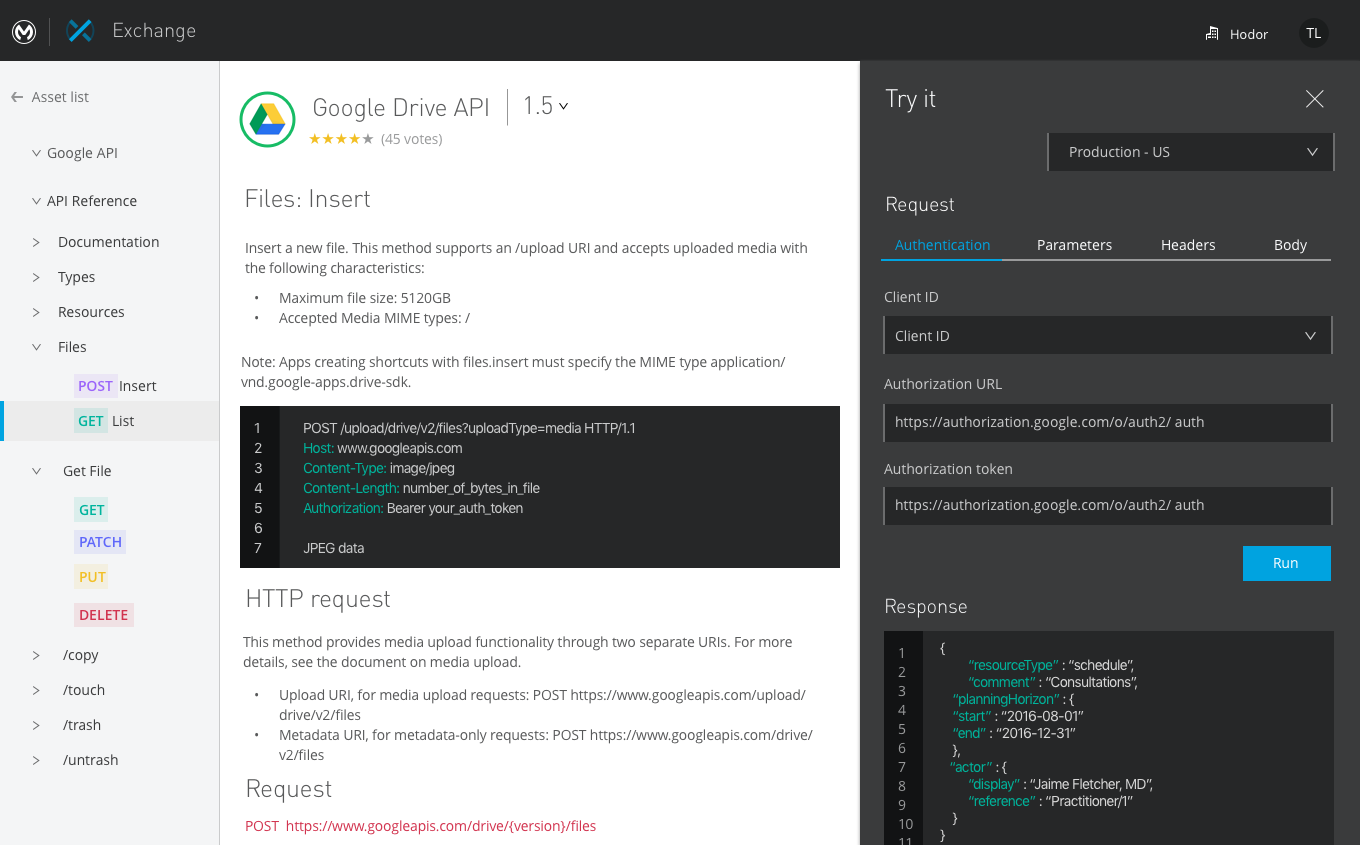Click the Hodor organization name
The image size is (1360, 845).
(x=1248, y=34)
